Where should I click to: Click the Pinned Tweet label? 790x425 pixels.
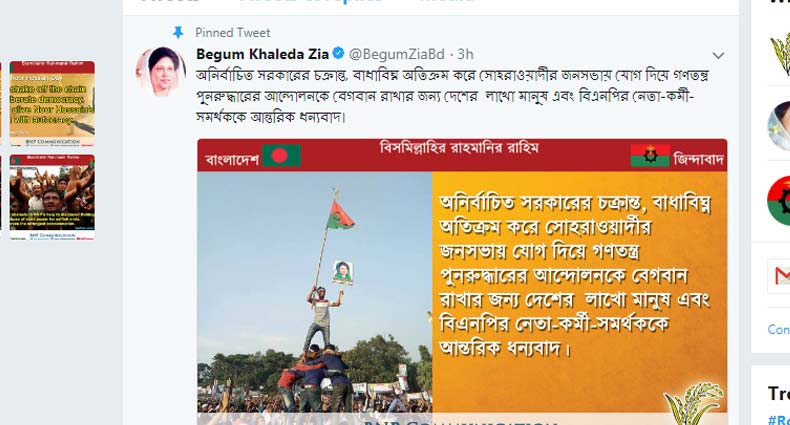(233, 33)
